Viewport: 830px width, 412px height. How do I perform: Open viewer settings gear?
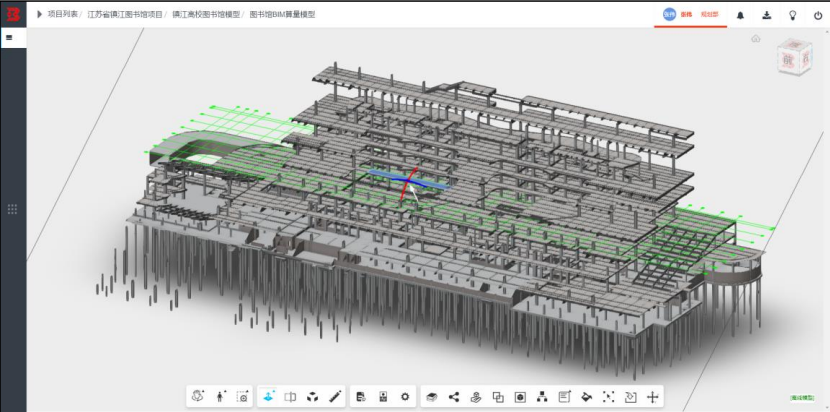(x=405, y=396)
